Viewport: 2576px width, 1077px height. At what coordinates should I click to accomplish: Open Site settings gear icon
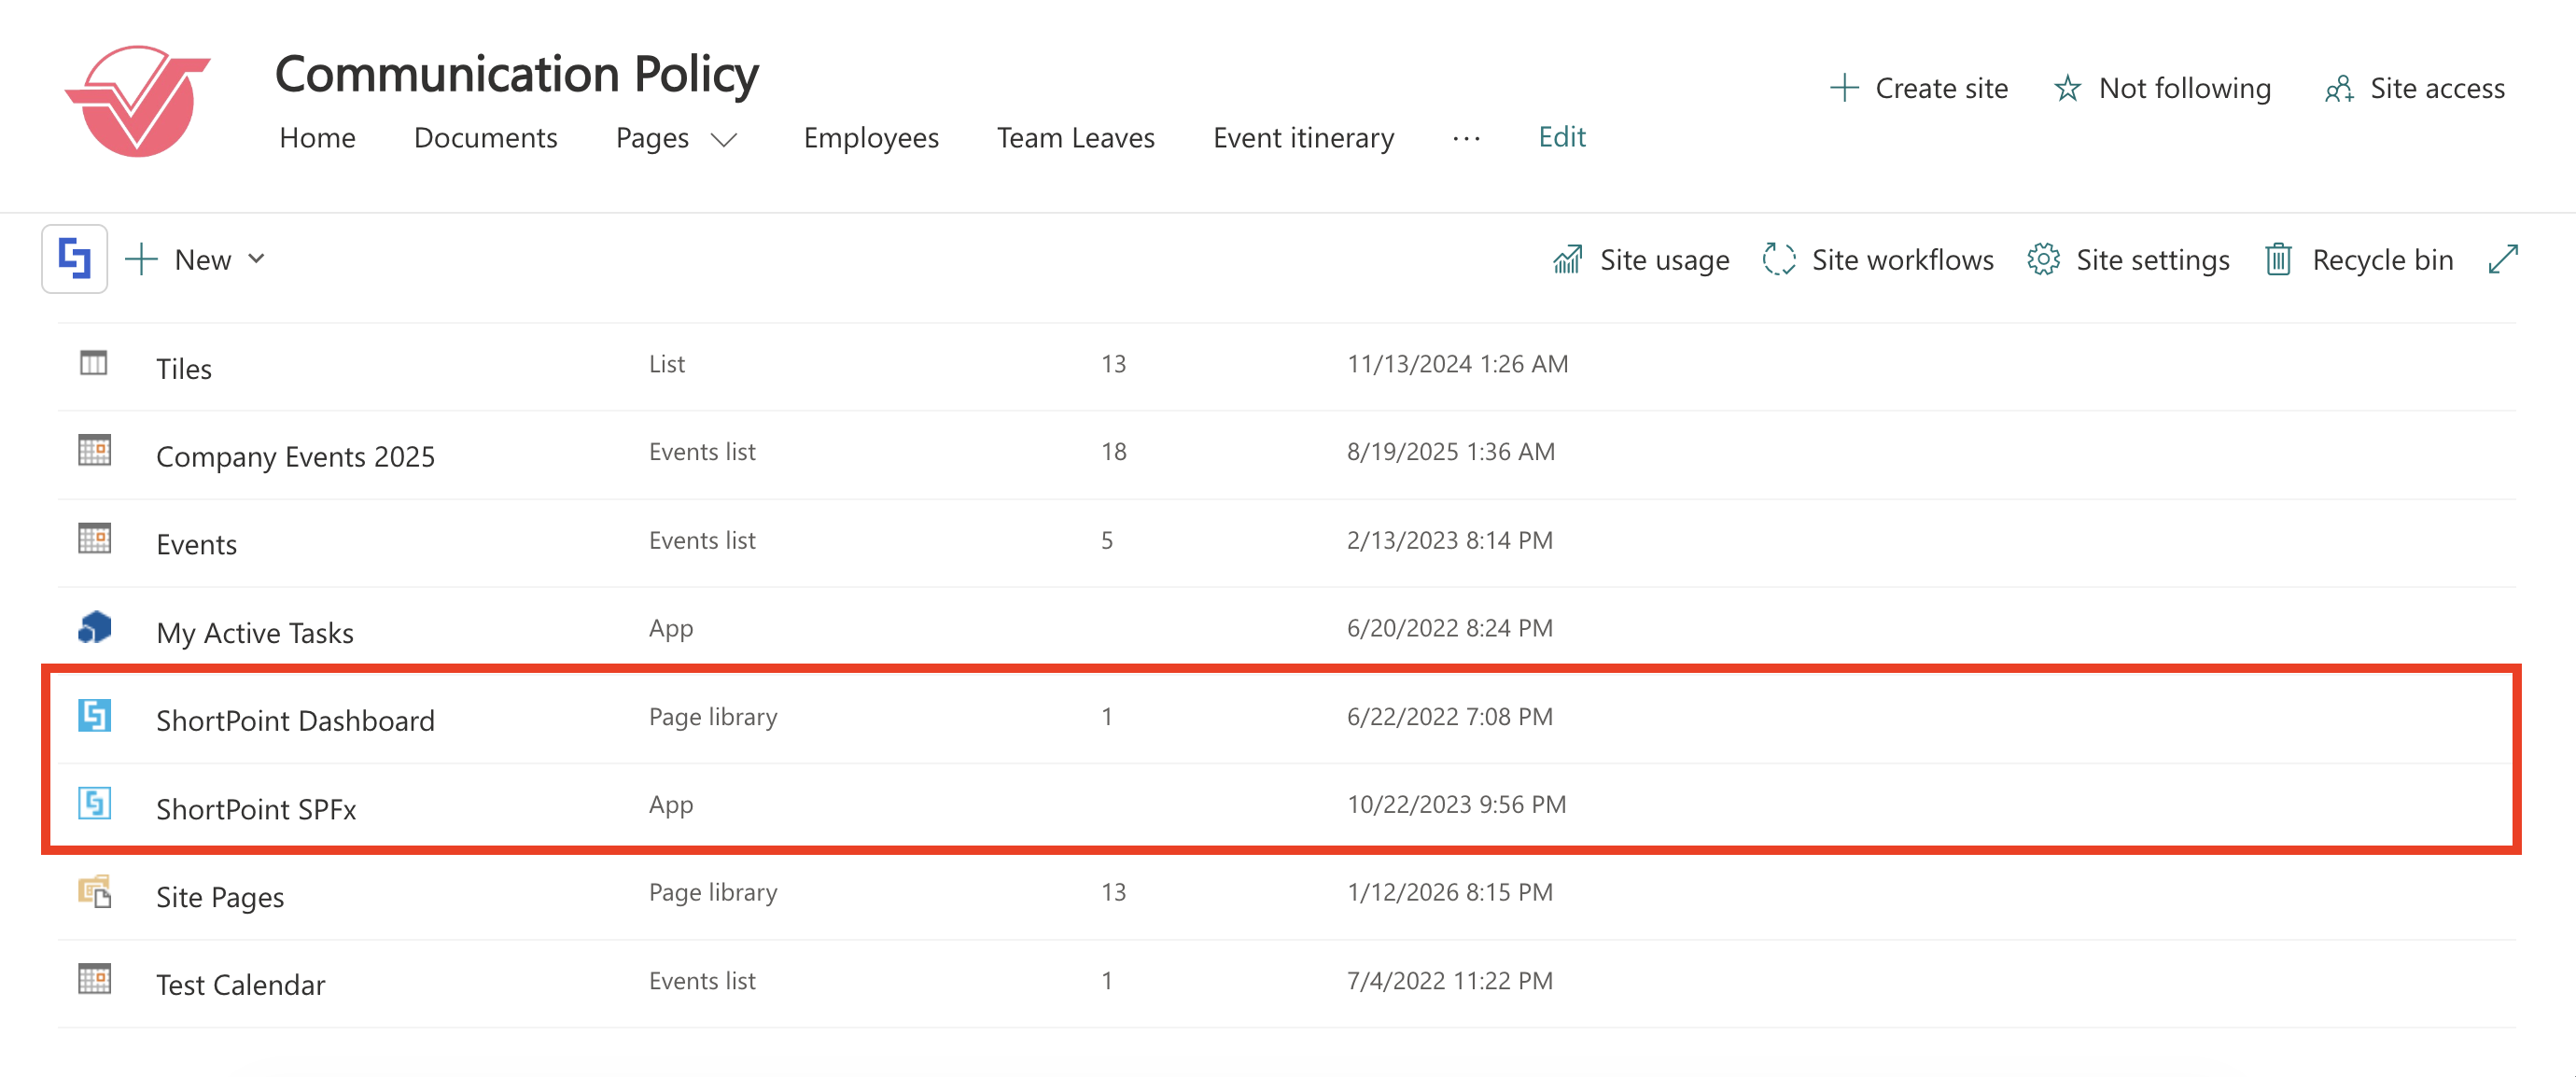2043,260
